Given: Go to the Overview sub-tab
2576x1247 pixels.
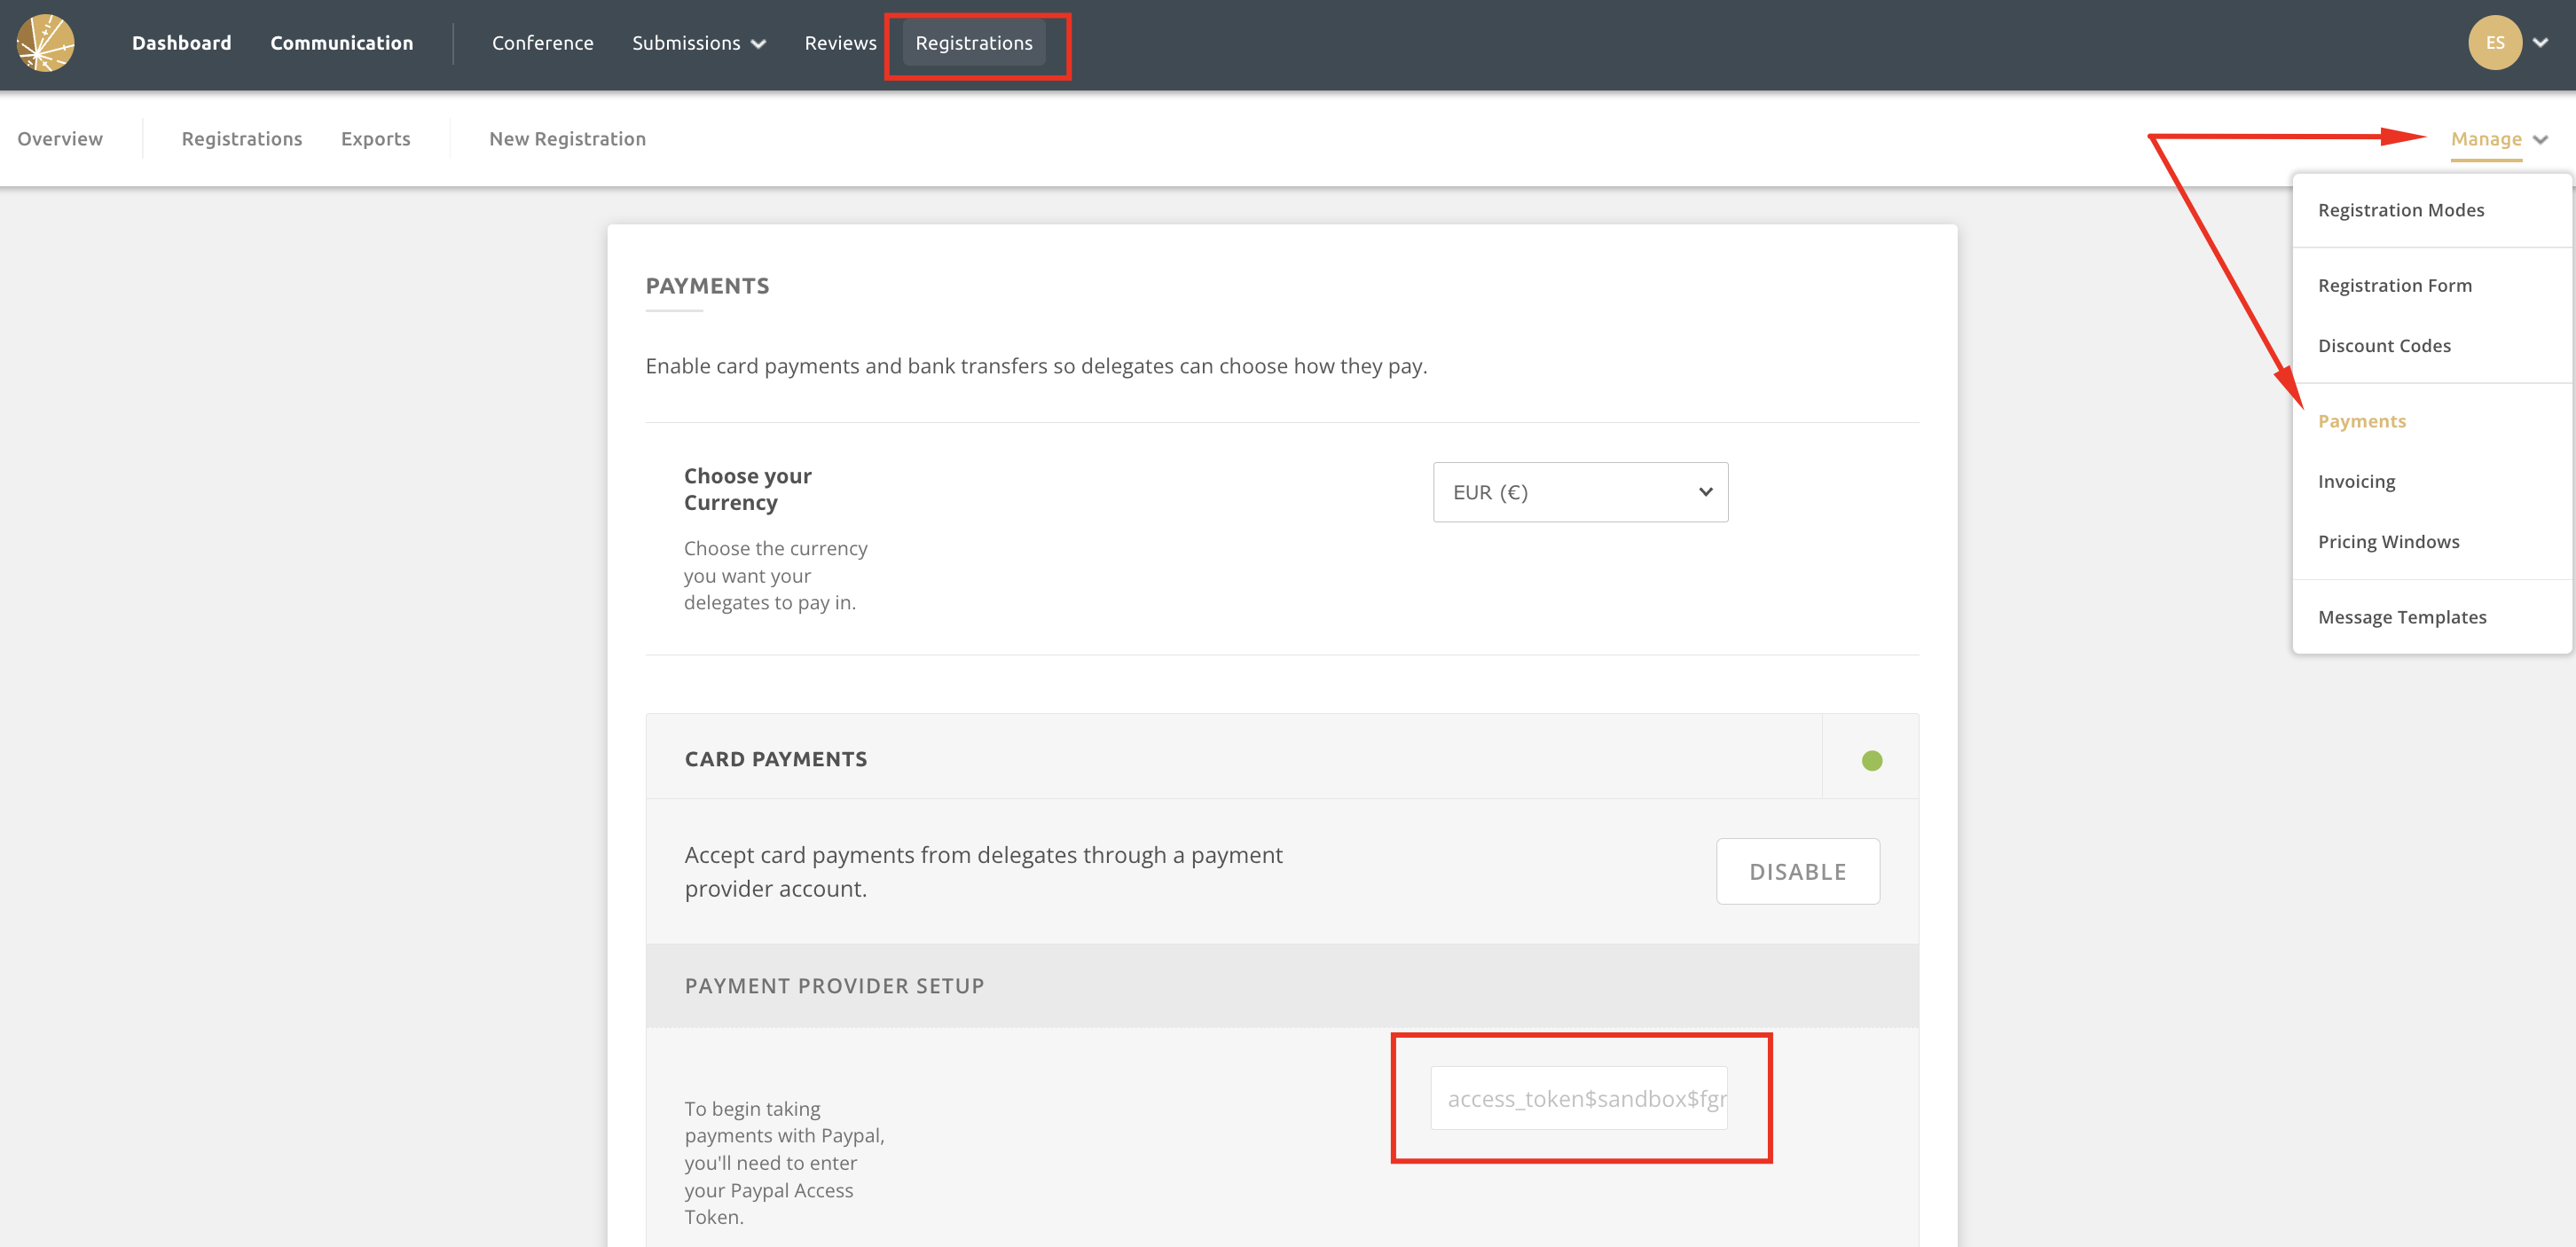Looking at the screenshot, I should tap(60, 139).
